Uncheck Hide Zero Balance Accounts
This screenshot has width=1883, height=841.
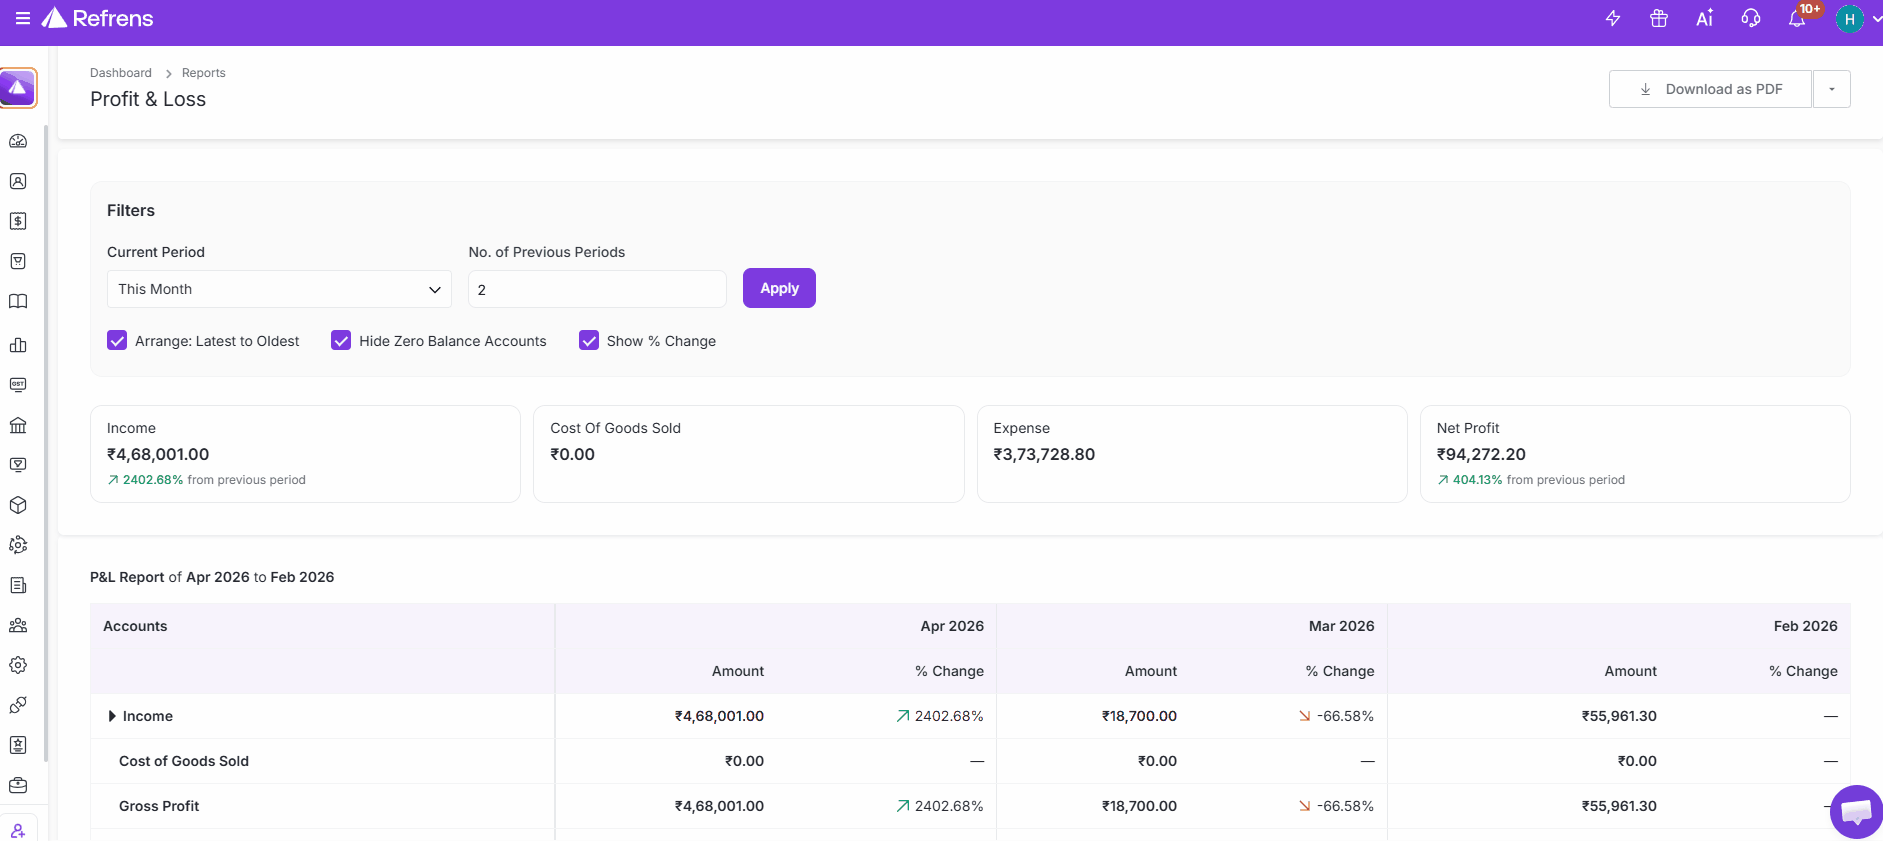(341, 341)
